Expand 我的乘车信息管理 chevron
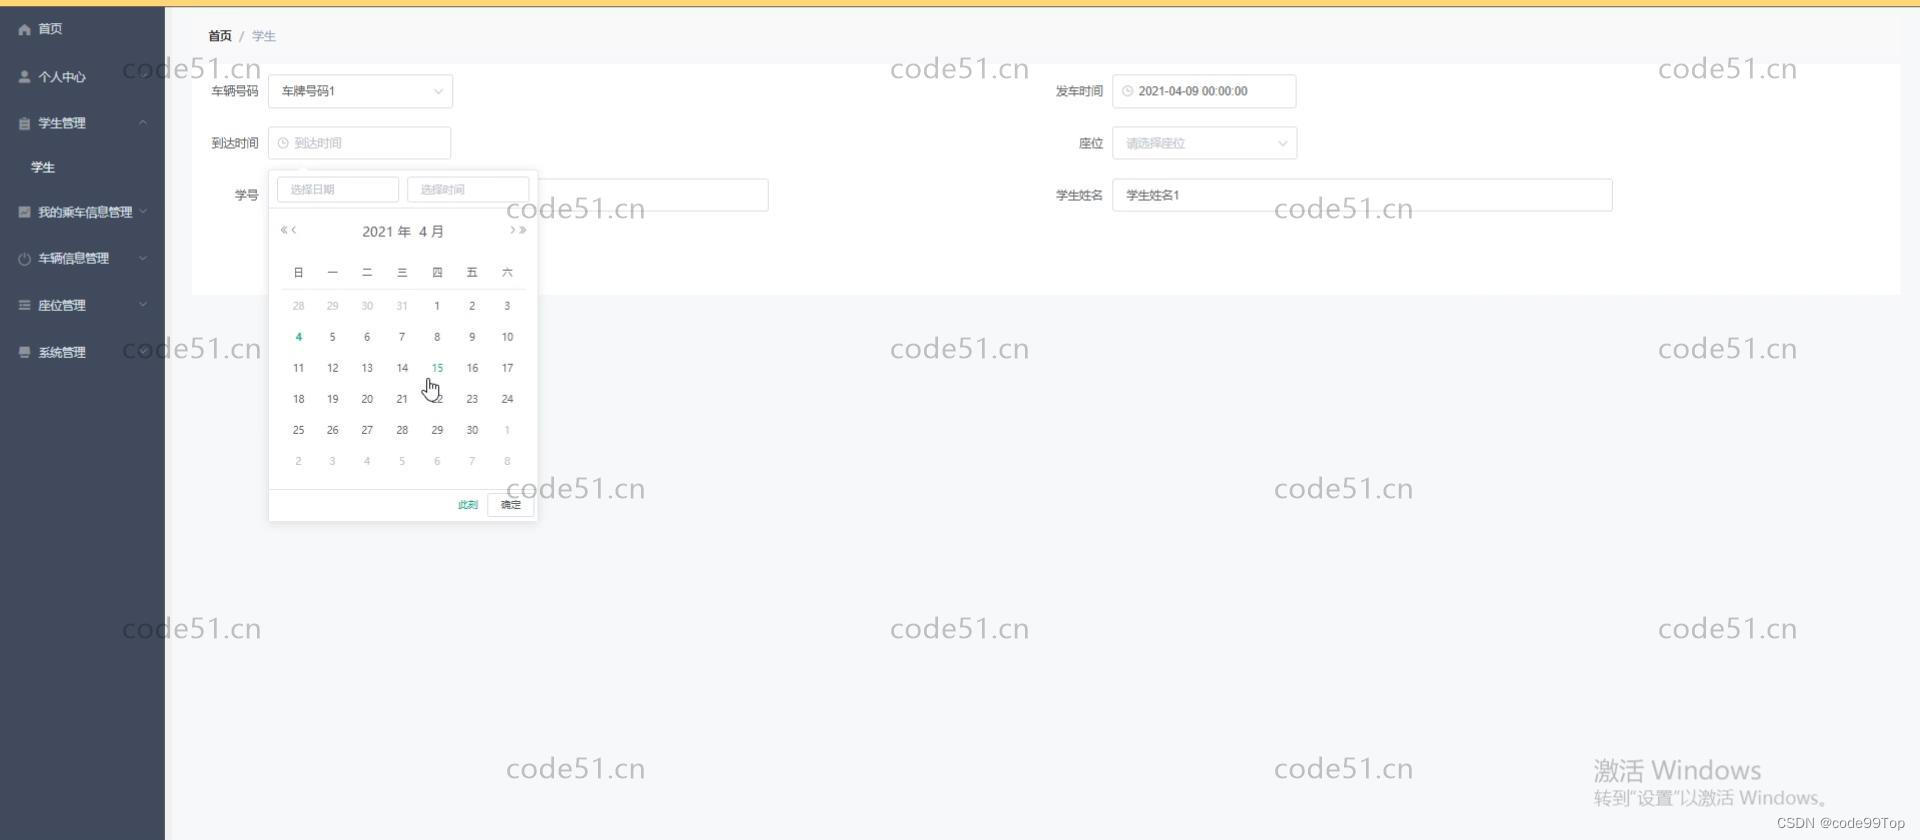 click(143, 211)
